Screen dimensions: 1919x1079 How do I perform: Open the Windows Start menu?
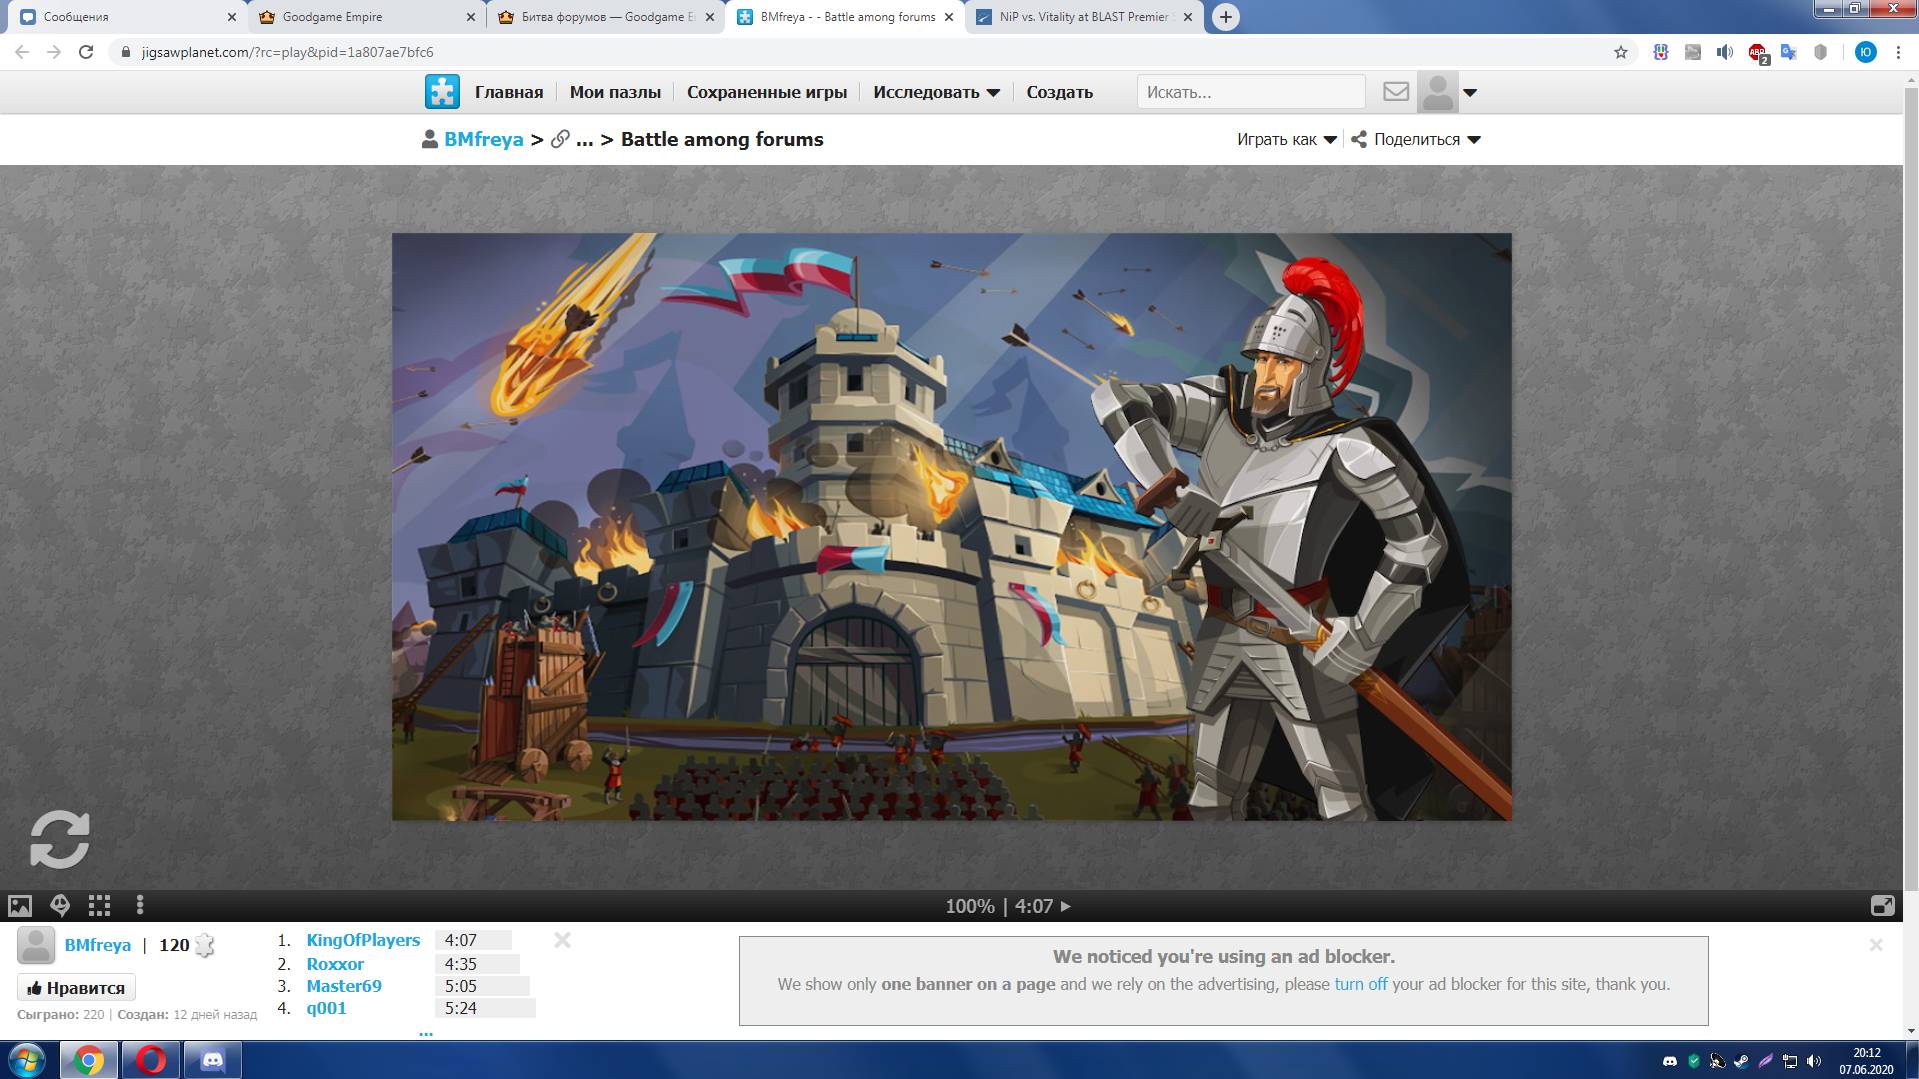pyautogui.click(x=27, y=1060)
